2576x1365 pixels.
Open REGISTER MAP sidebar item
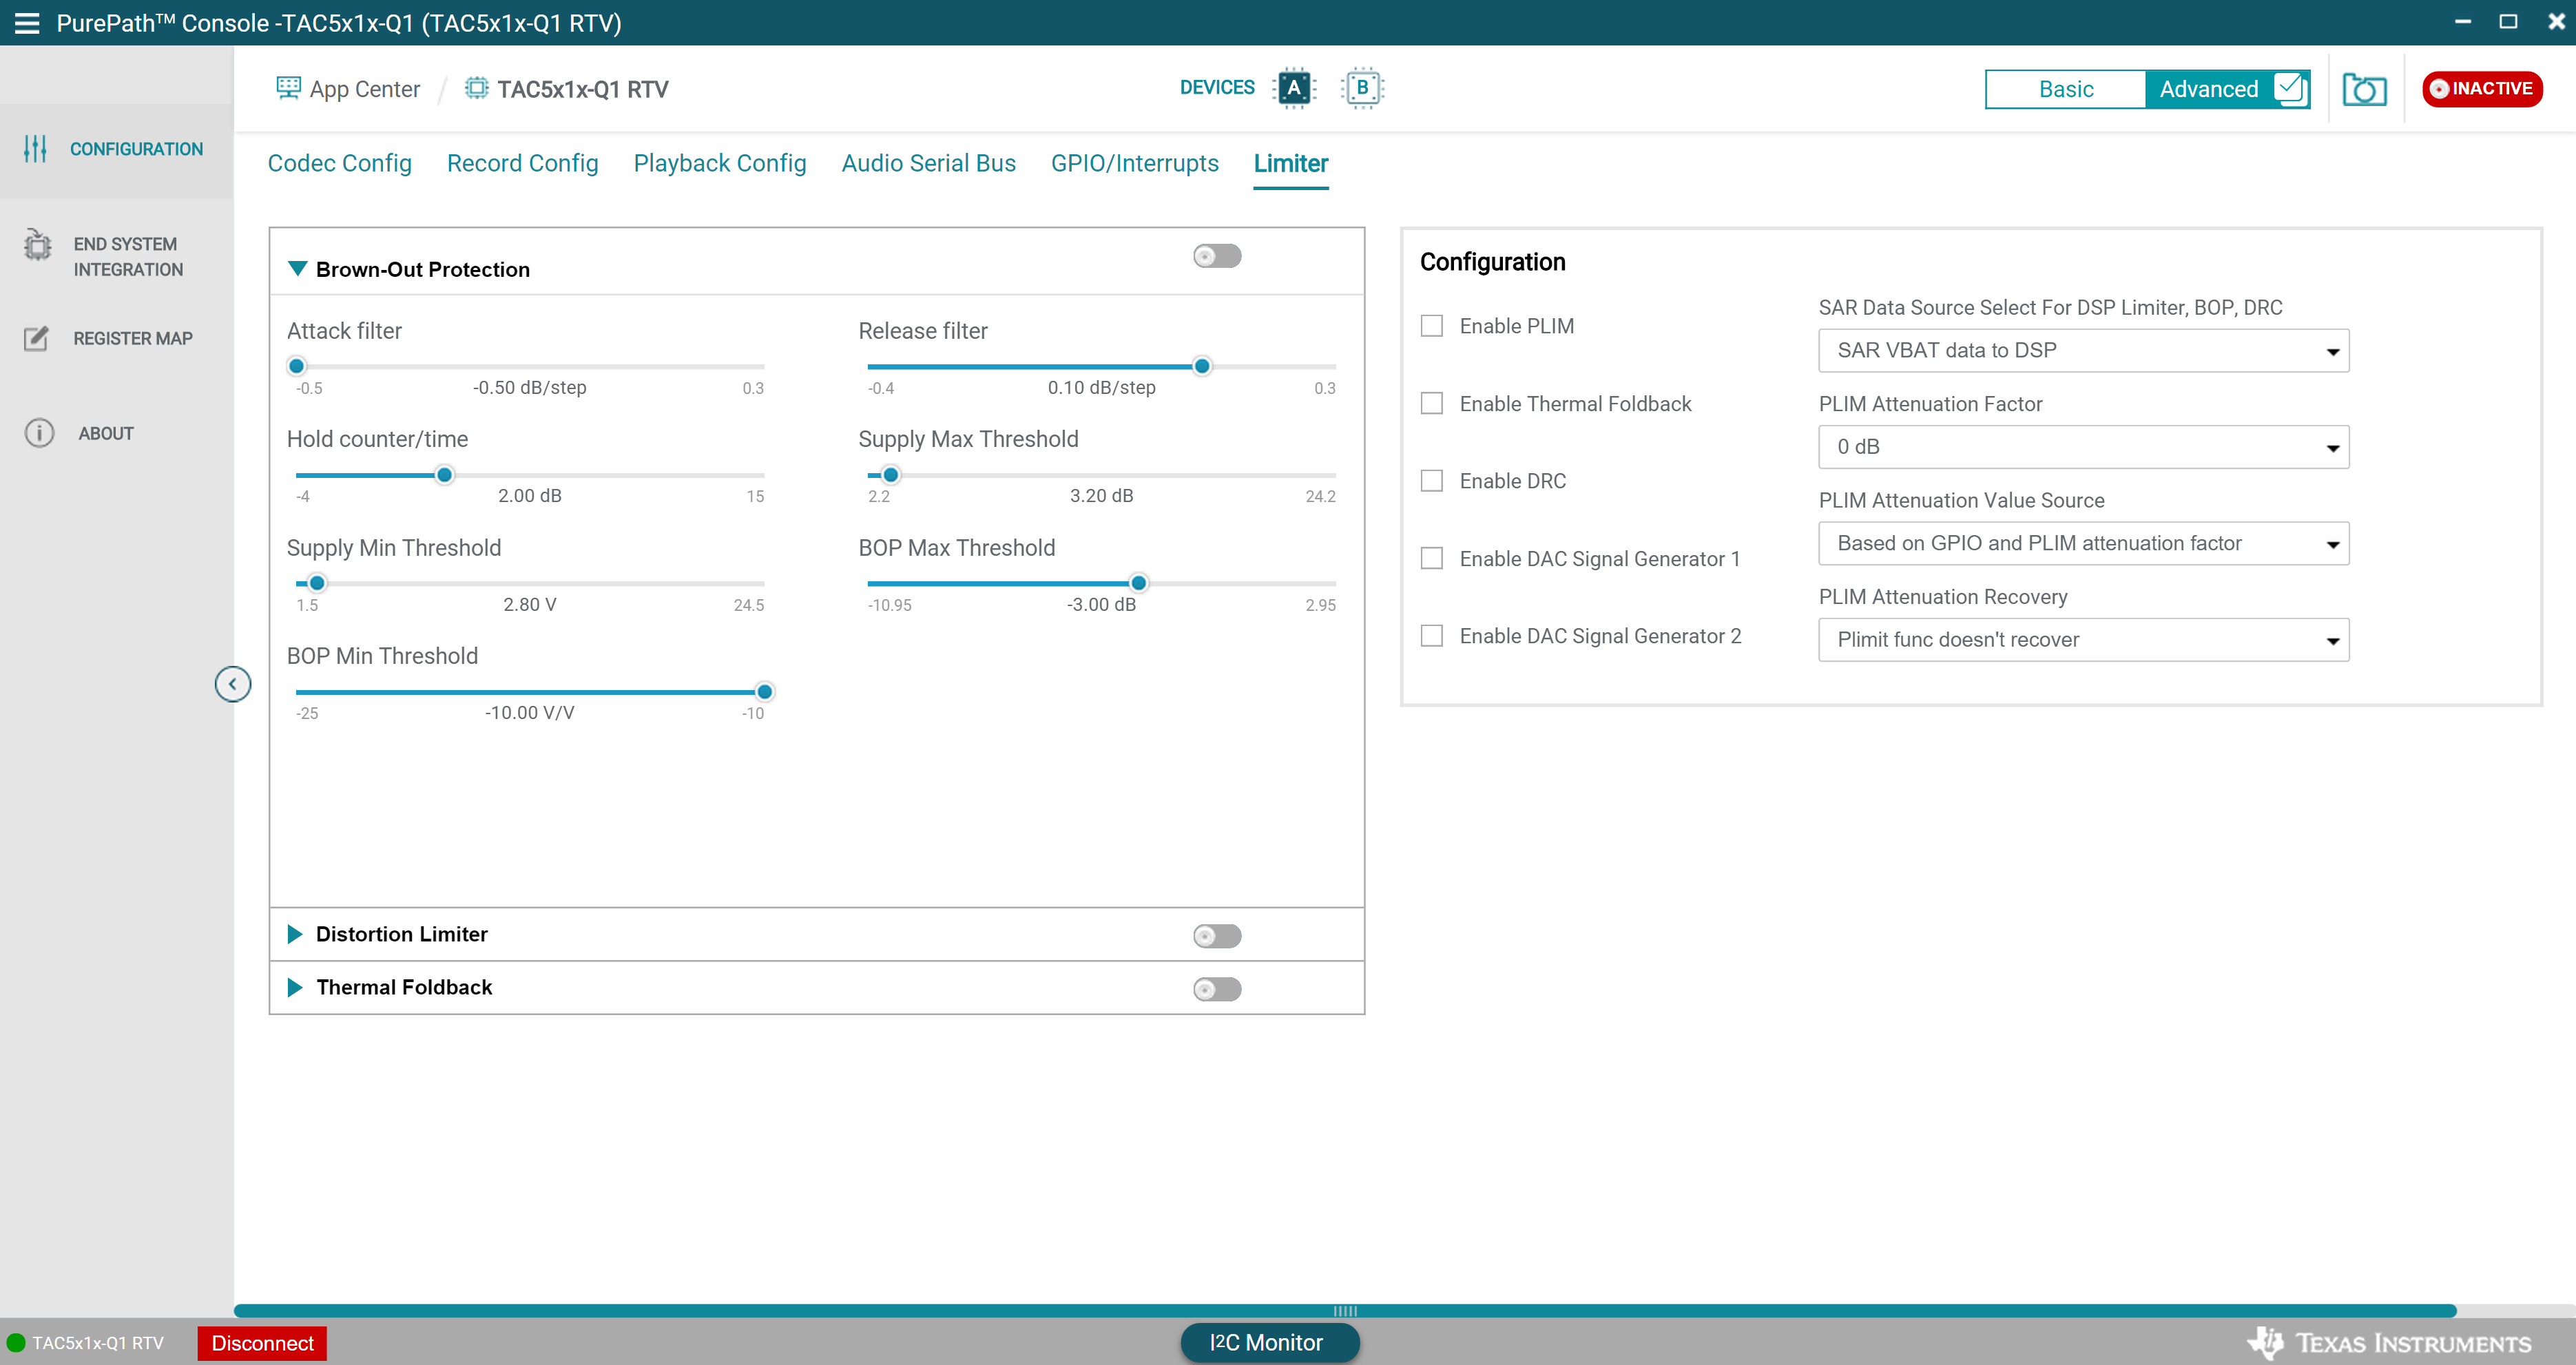[x=117, y=338]
